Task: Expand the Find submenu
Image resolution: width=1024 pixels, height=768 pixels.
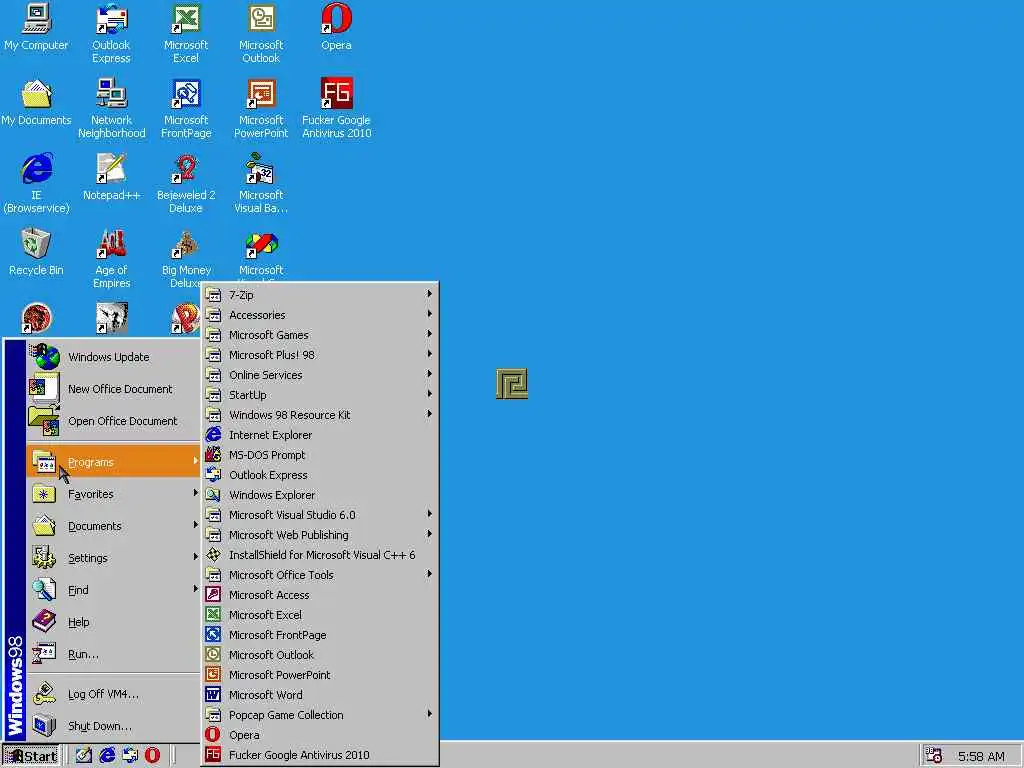Action: 113,590
